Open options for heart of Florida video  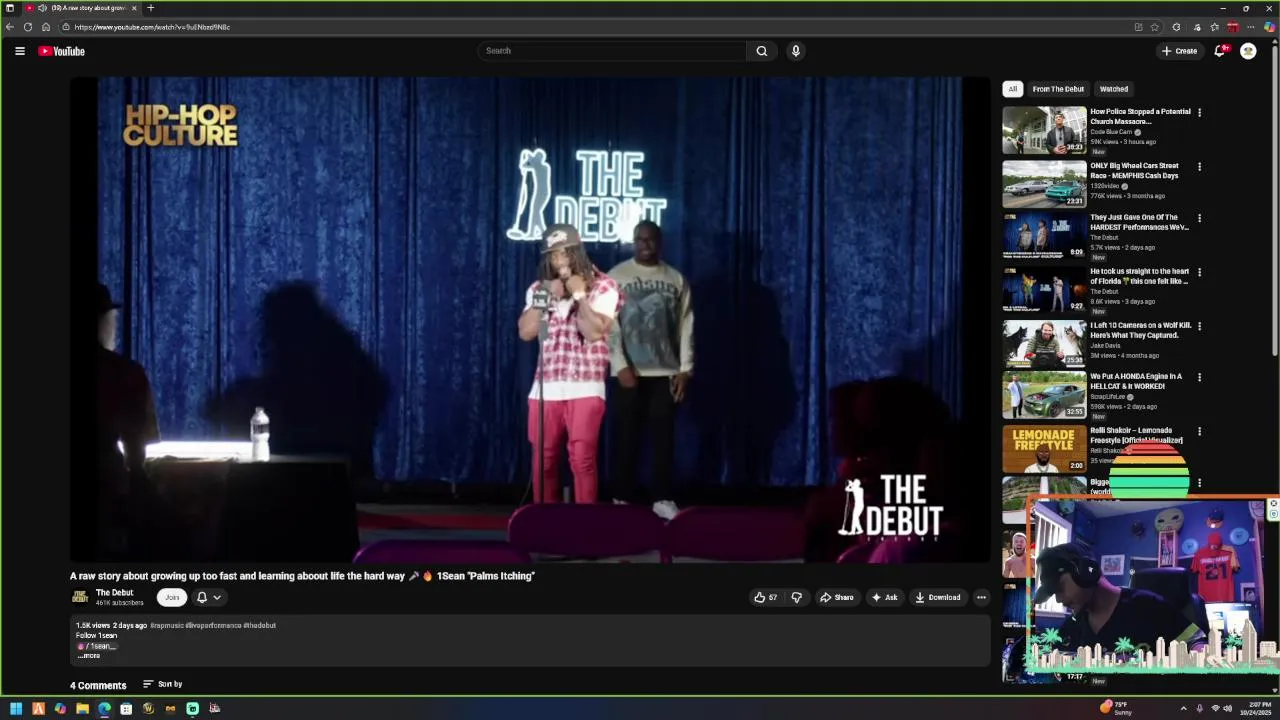[x=1199, y=272]
